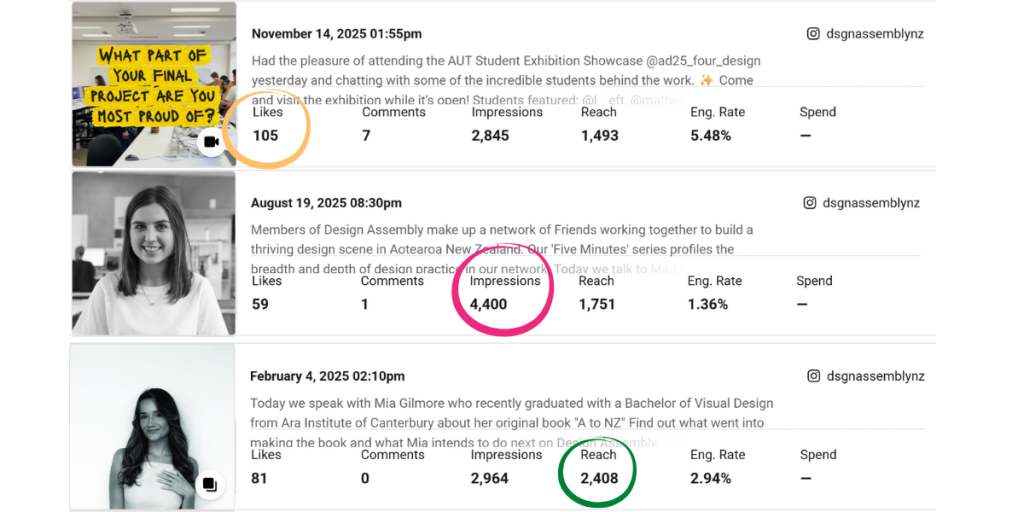The image size is (1024, 512).
Task: Open dsgnassemblynz account on the February 4 post
Action: (876, 376)
